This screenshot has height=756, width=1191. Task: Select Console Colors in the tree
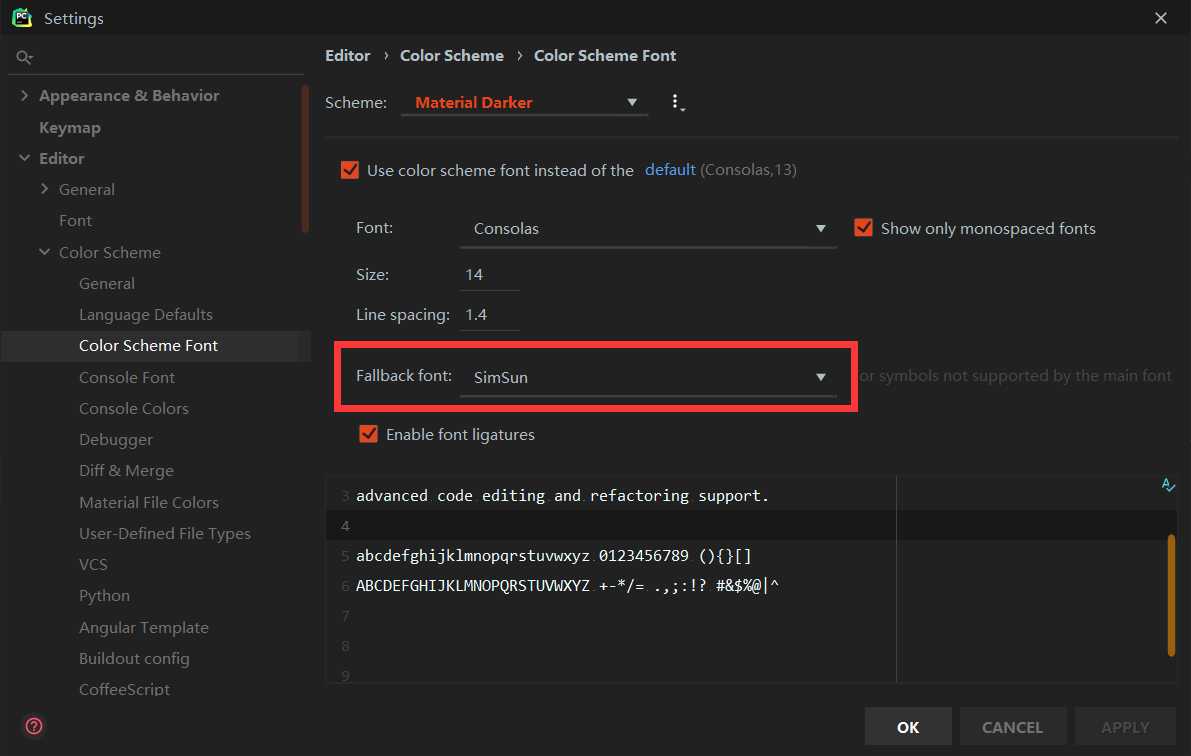coord(134,409)
